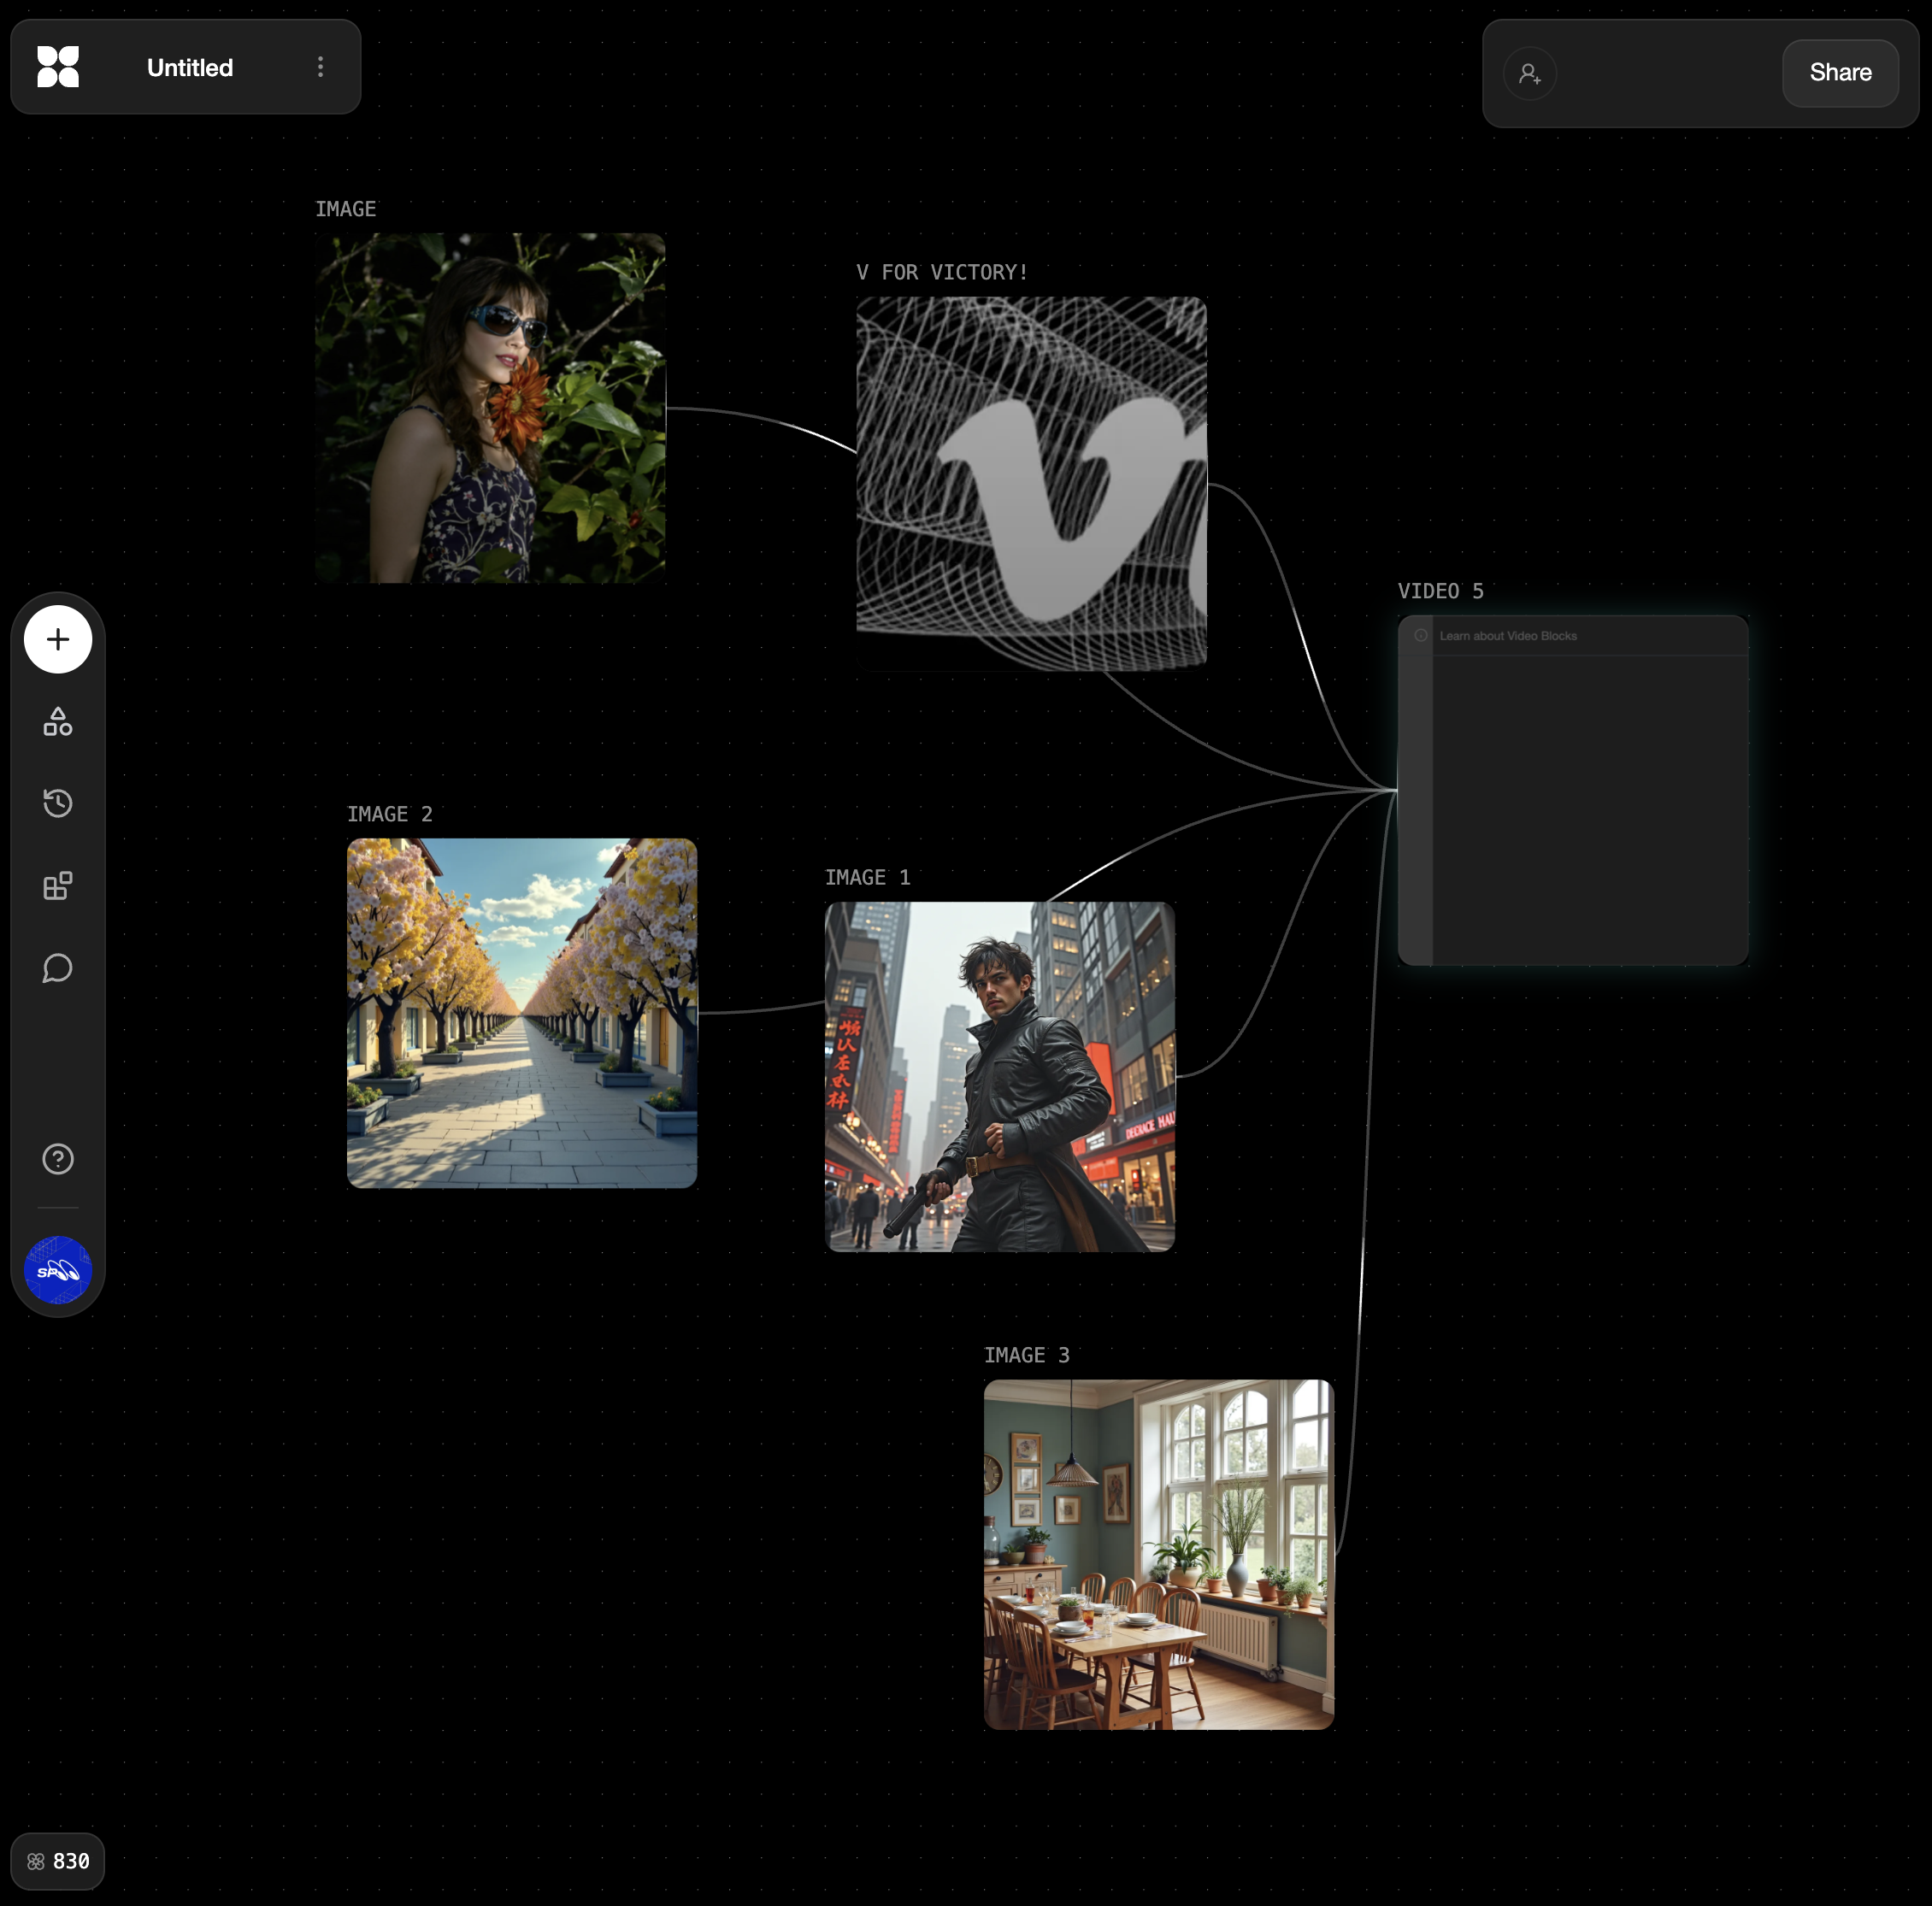Click the blue user avatar icon
The width and height of the screenshot is (1932, 1906).
58,1270
